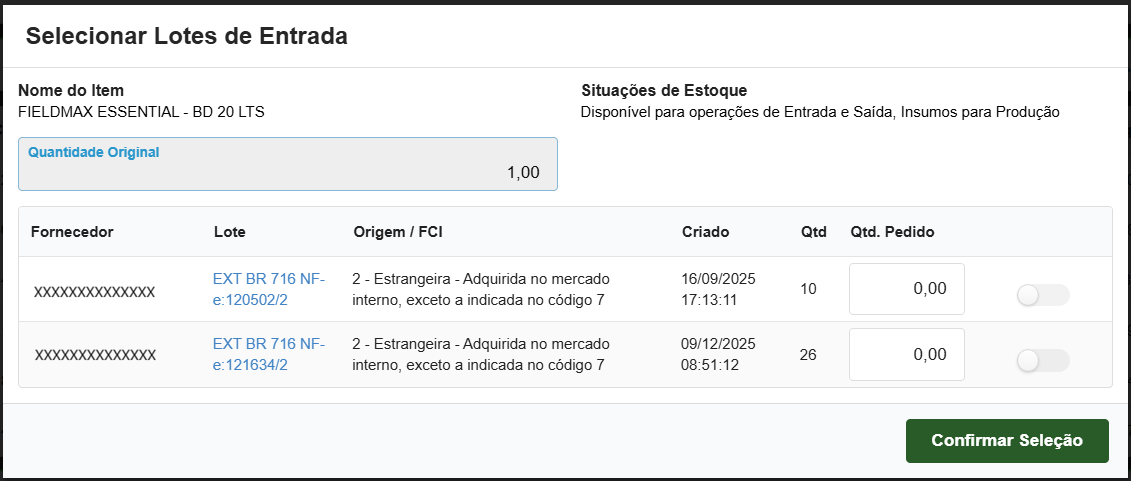The height and width of the screenshot is (481, 1131).
Task: Click the item name FIELDMAX ESSENTIAL - BD 20 LTS
Action: (x=141, y=112)
